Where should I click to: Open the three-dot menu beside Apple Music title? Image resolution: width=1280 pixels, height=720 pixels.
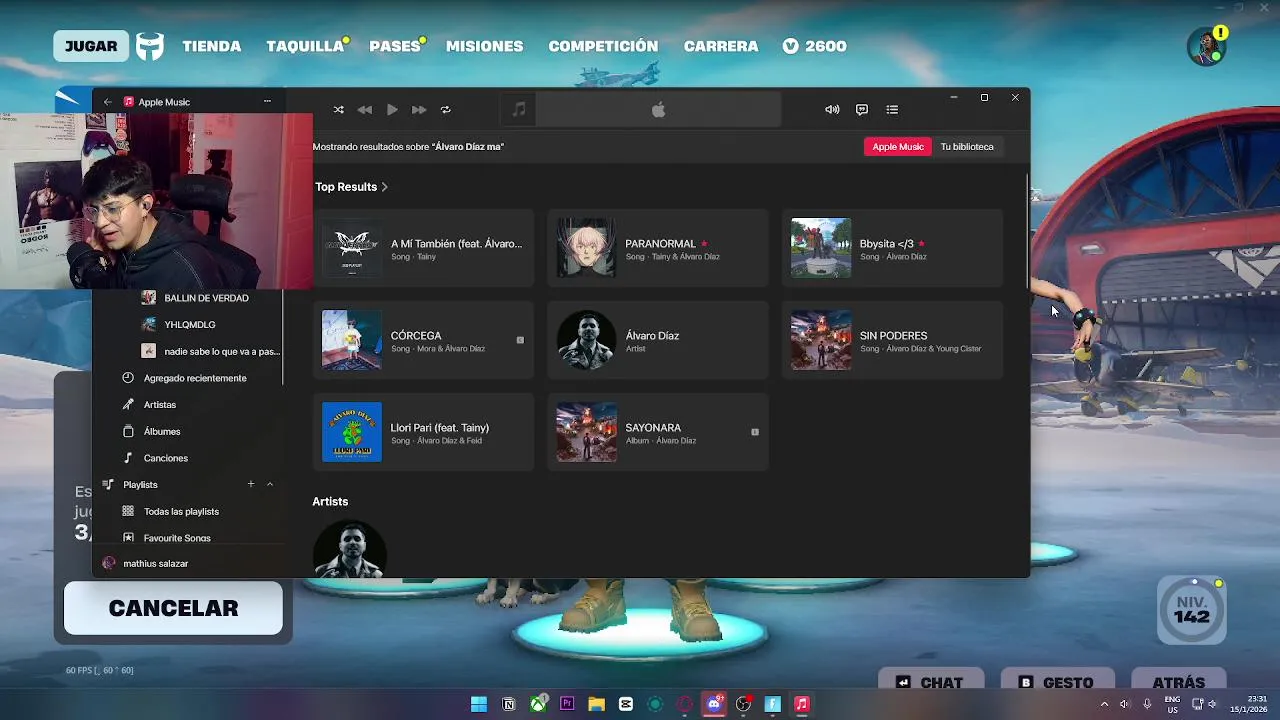pos(267,101)
